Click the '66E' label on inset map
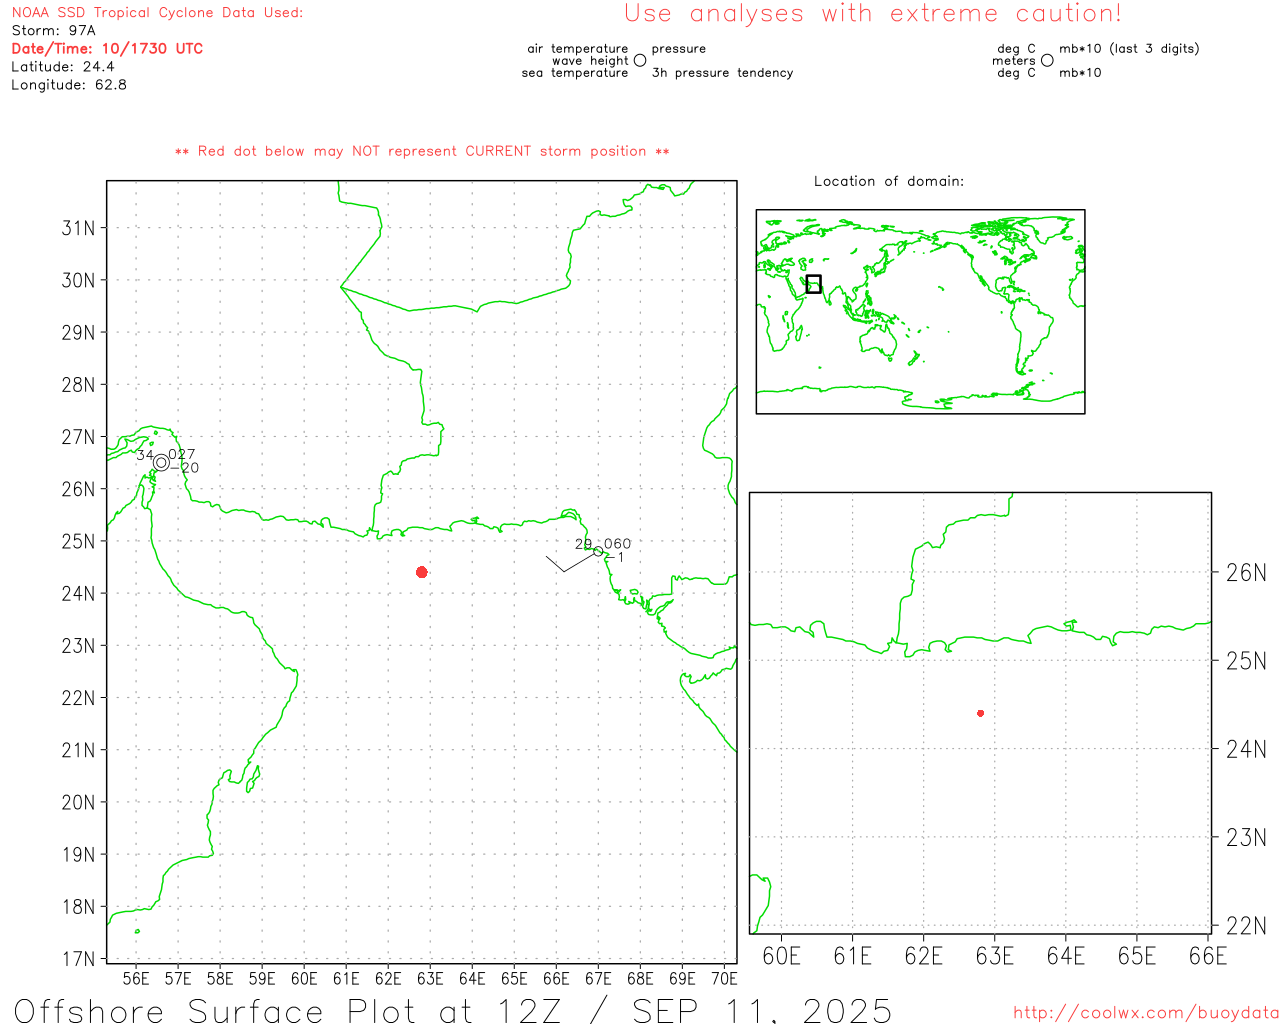The width and height of the screenshot is (1280, 1024). click(x=1208, y=956)
